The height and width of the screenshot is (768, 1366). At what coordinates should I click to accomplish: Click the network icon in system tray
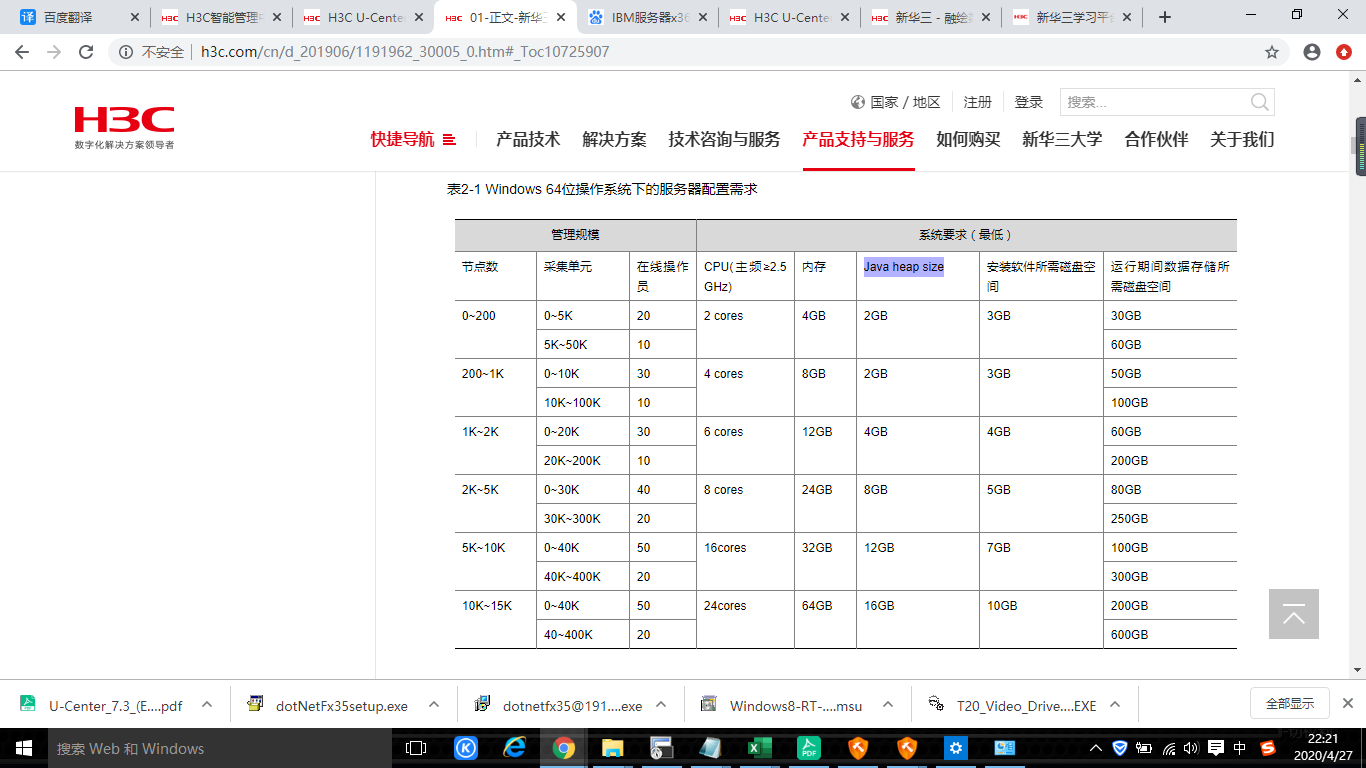[1167, 748]
